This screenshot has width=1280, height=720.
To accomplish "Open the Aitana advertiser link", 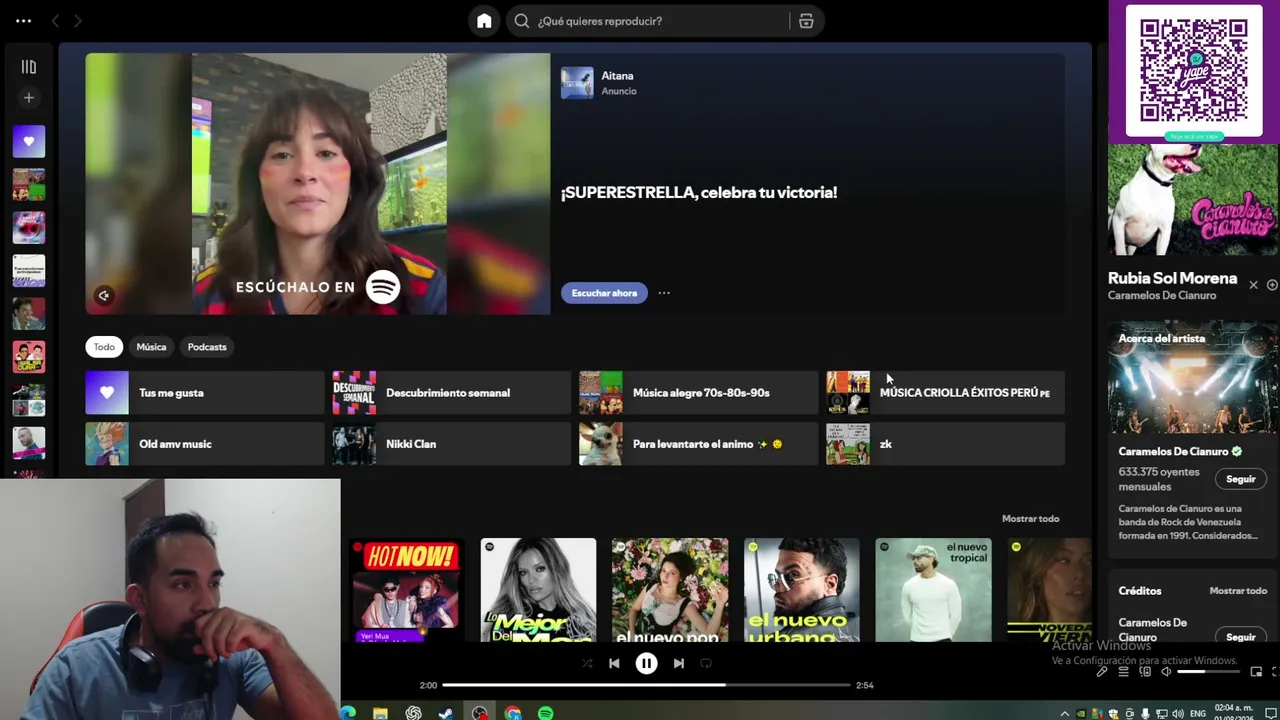I will click(x=617, y=76).
